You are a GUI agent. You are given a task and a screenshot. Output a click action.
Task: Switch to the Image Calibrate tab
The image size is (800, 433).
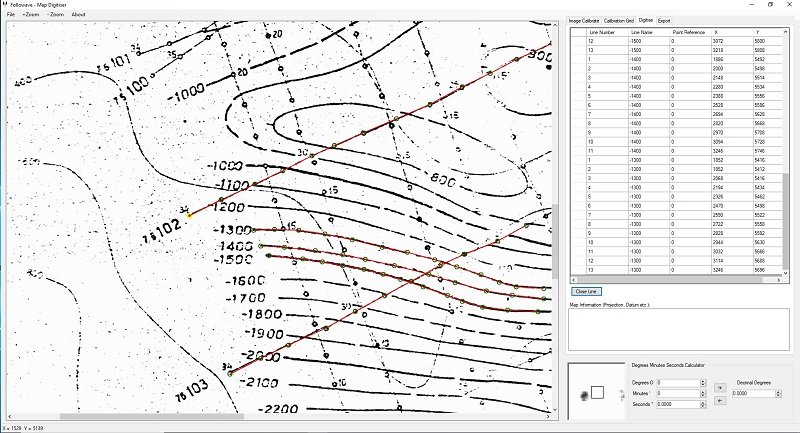pyautogui.click(x=584, y=21)
